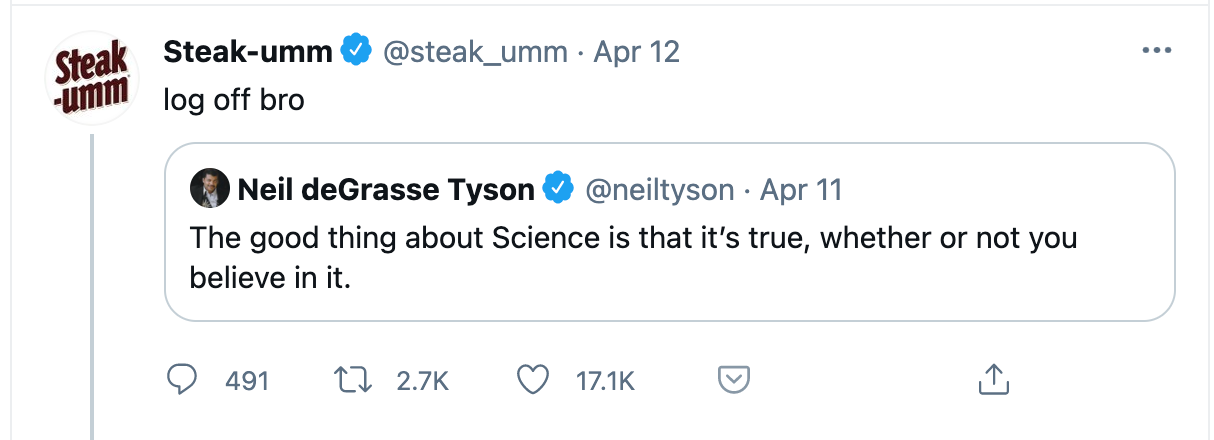Click Neil deGrasse Tyson's verified badge
The width and height of the screenshot is (1214, 440).
click(557, 188)
